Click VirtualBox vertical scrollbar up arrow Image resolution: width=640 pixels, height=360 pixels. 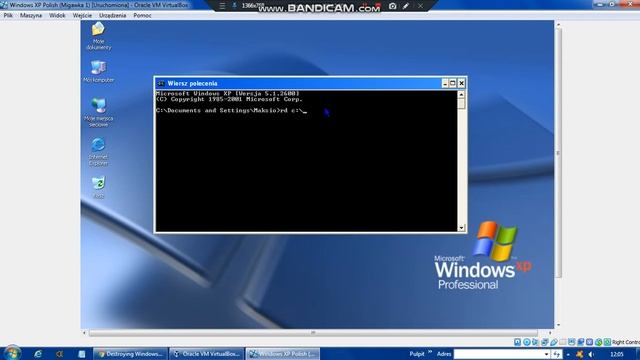(558, 25)
